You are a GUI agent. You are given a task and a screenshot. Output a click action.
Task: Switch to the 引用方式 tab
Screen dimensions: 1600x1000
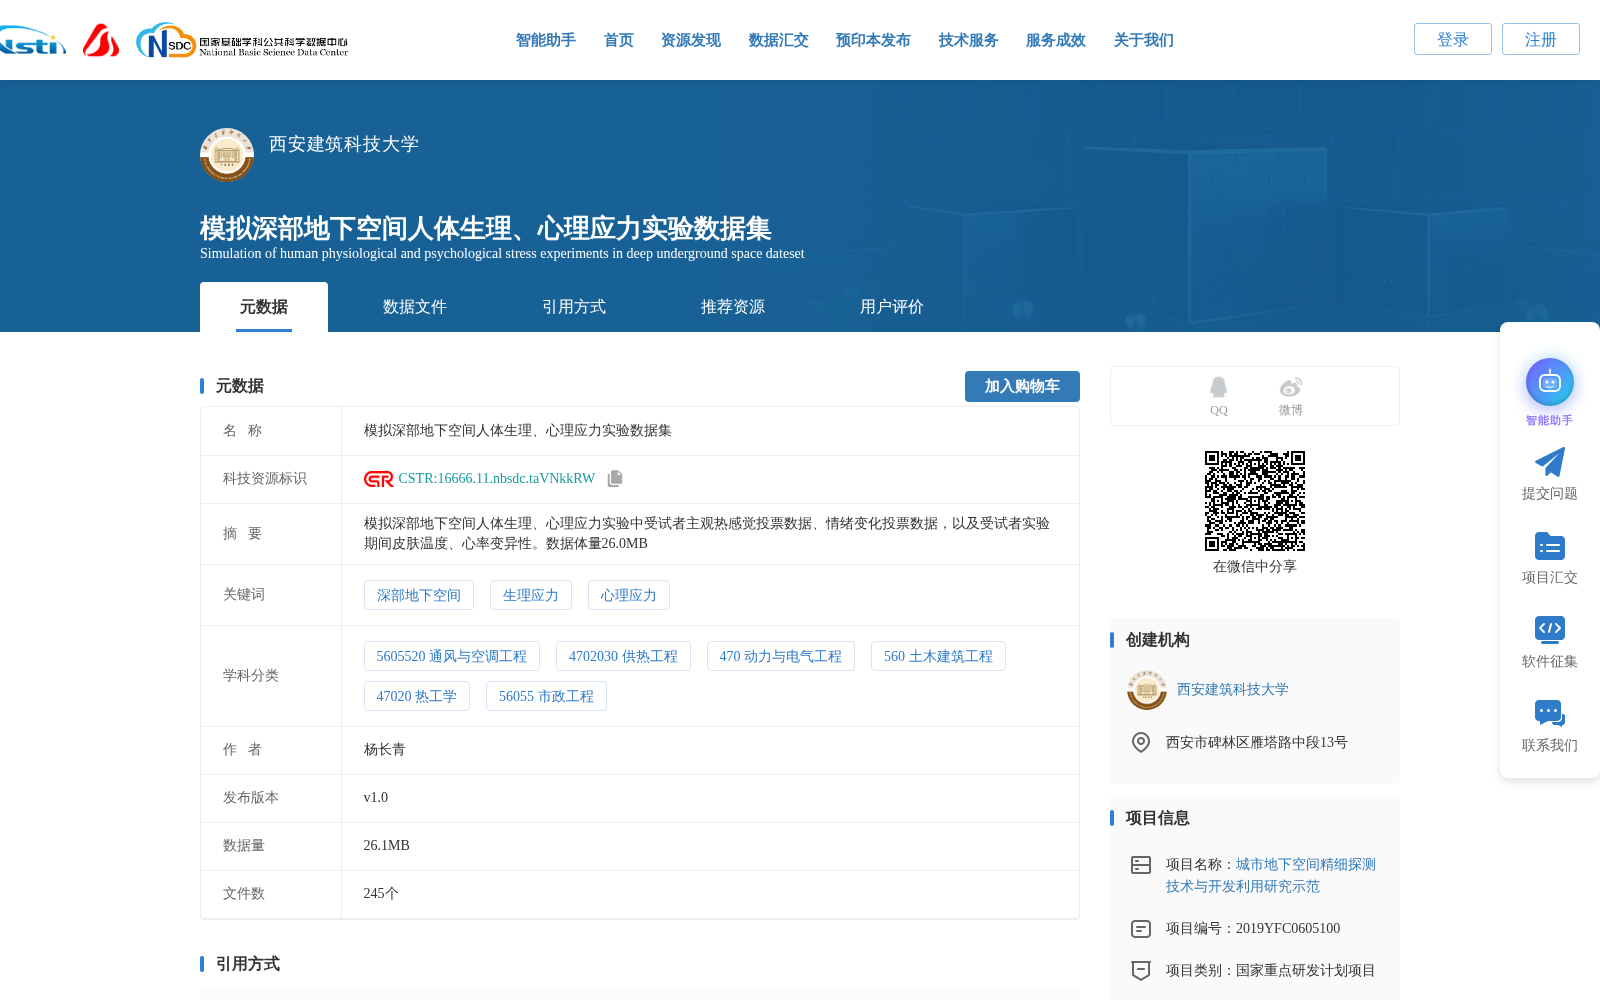(574, 307)
